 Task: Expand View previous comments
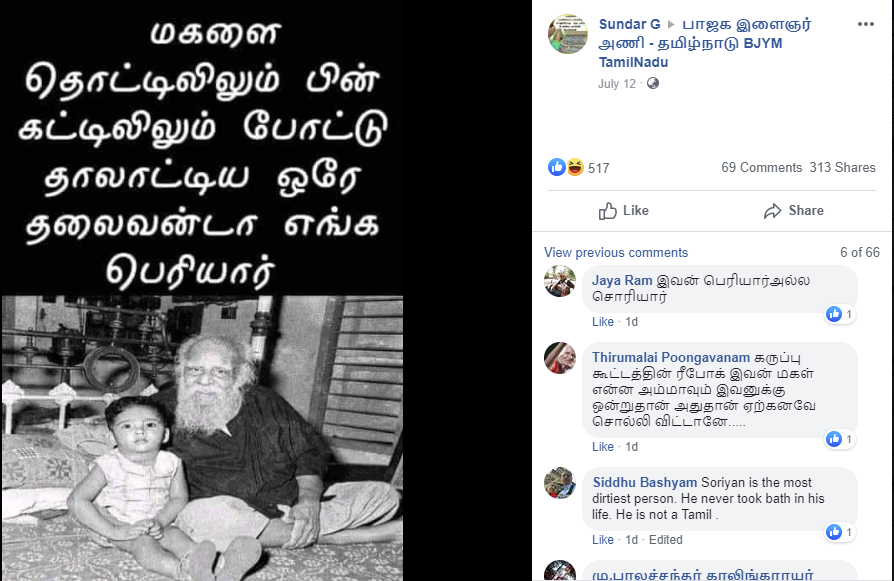[x=616, y=253]
